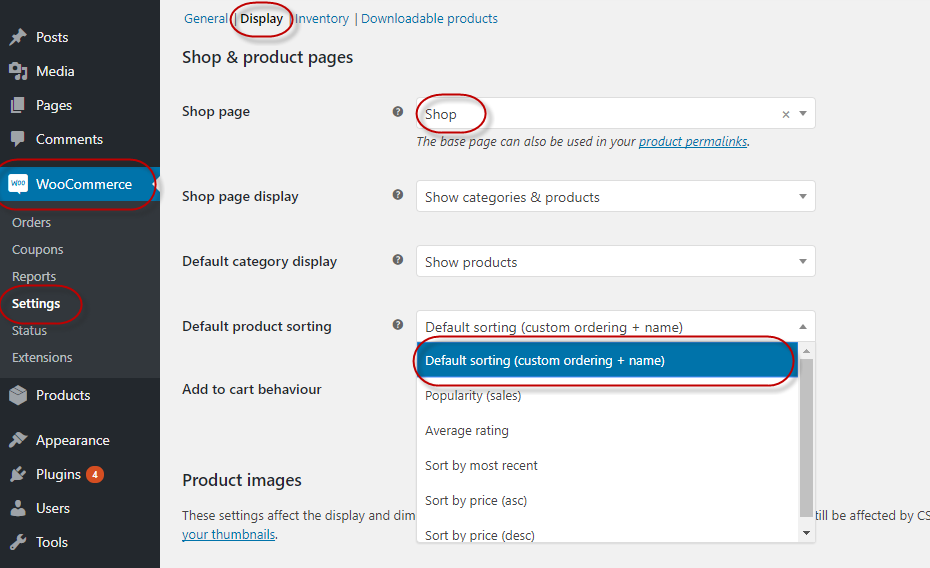Click the help icon beside Shop page

(x=398, y=111)
